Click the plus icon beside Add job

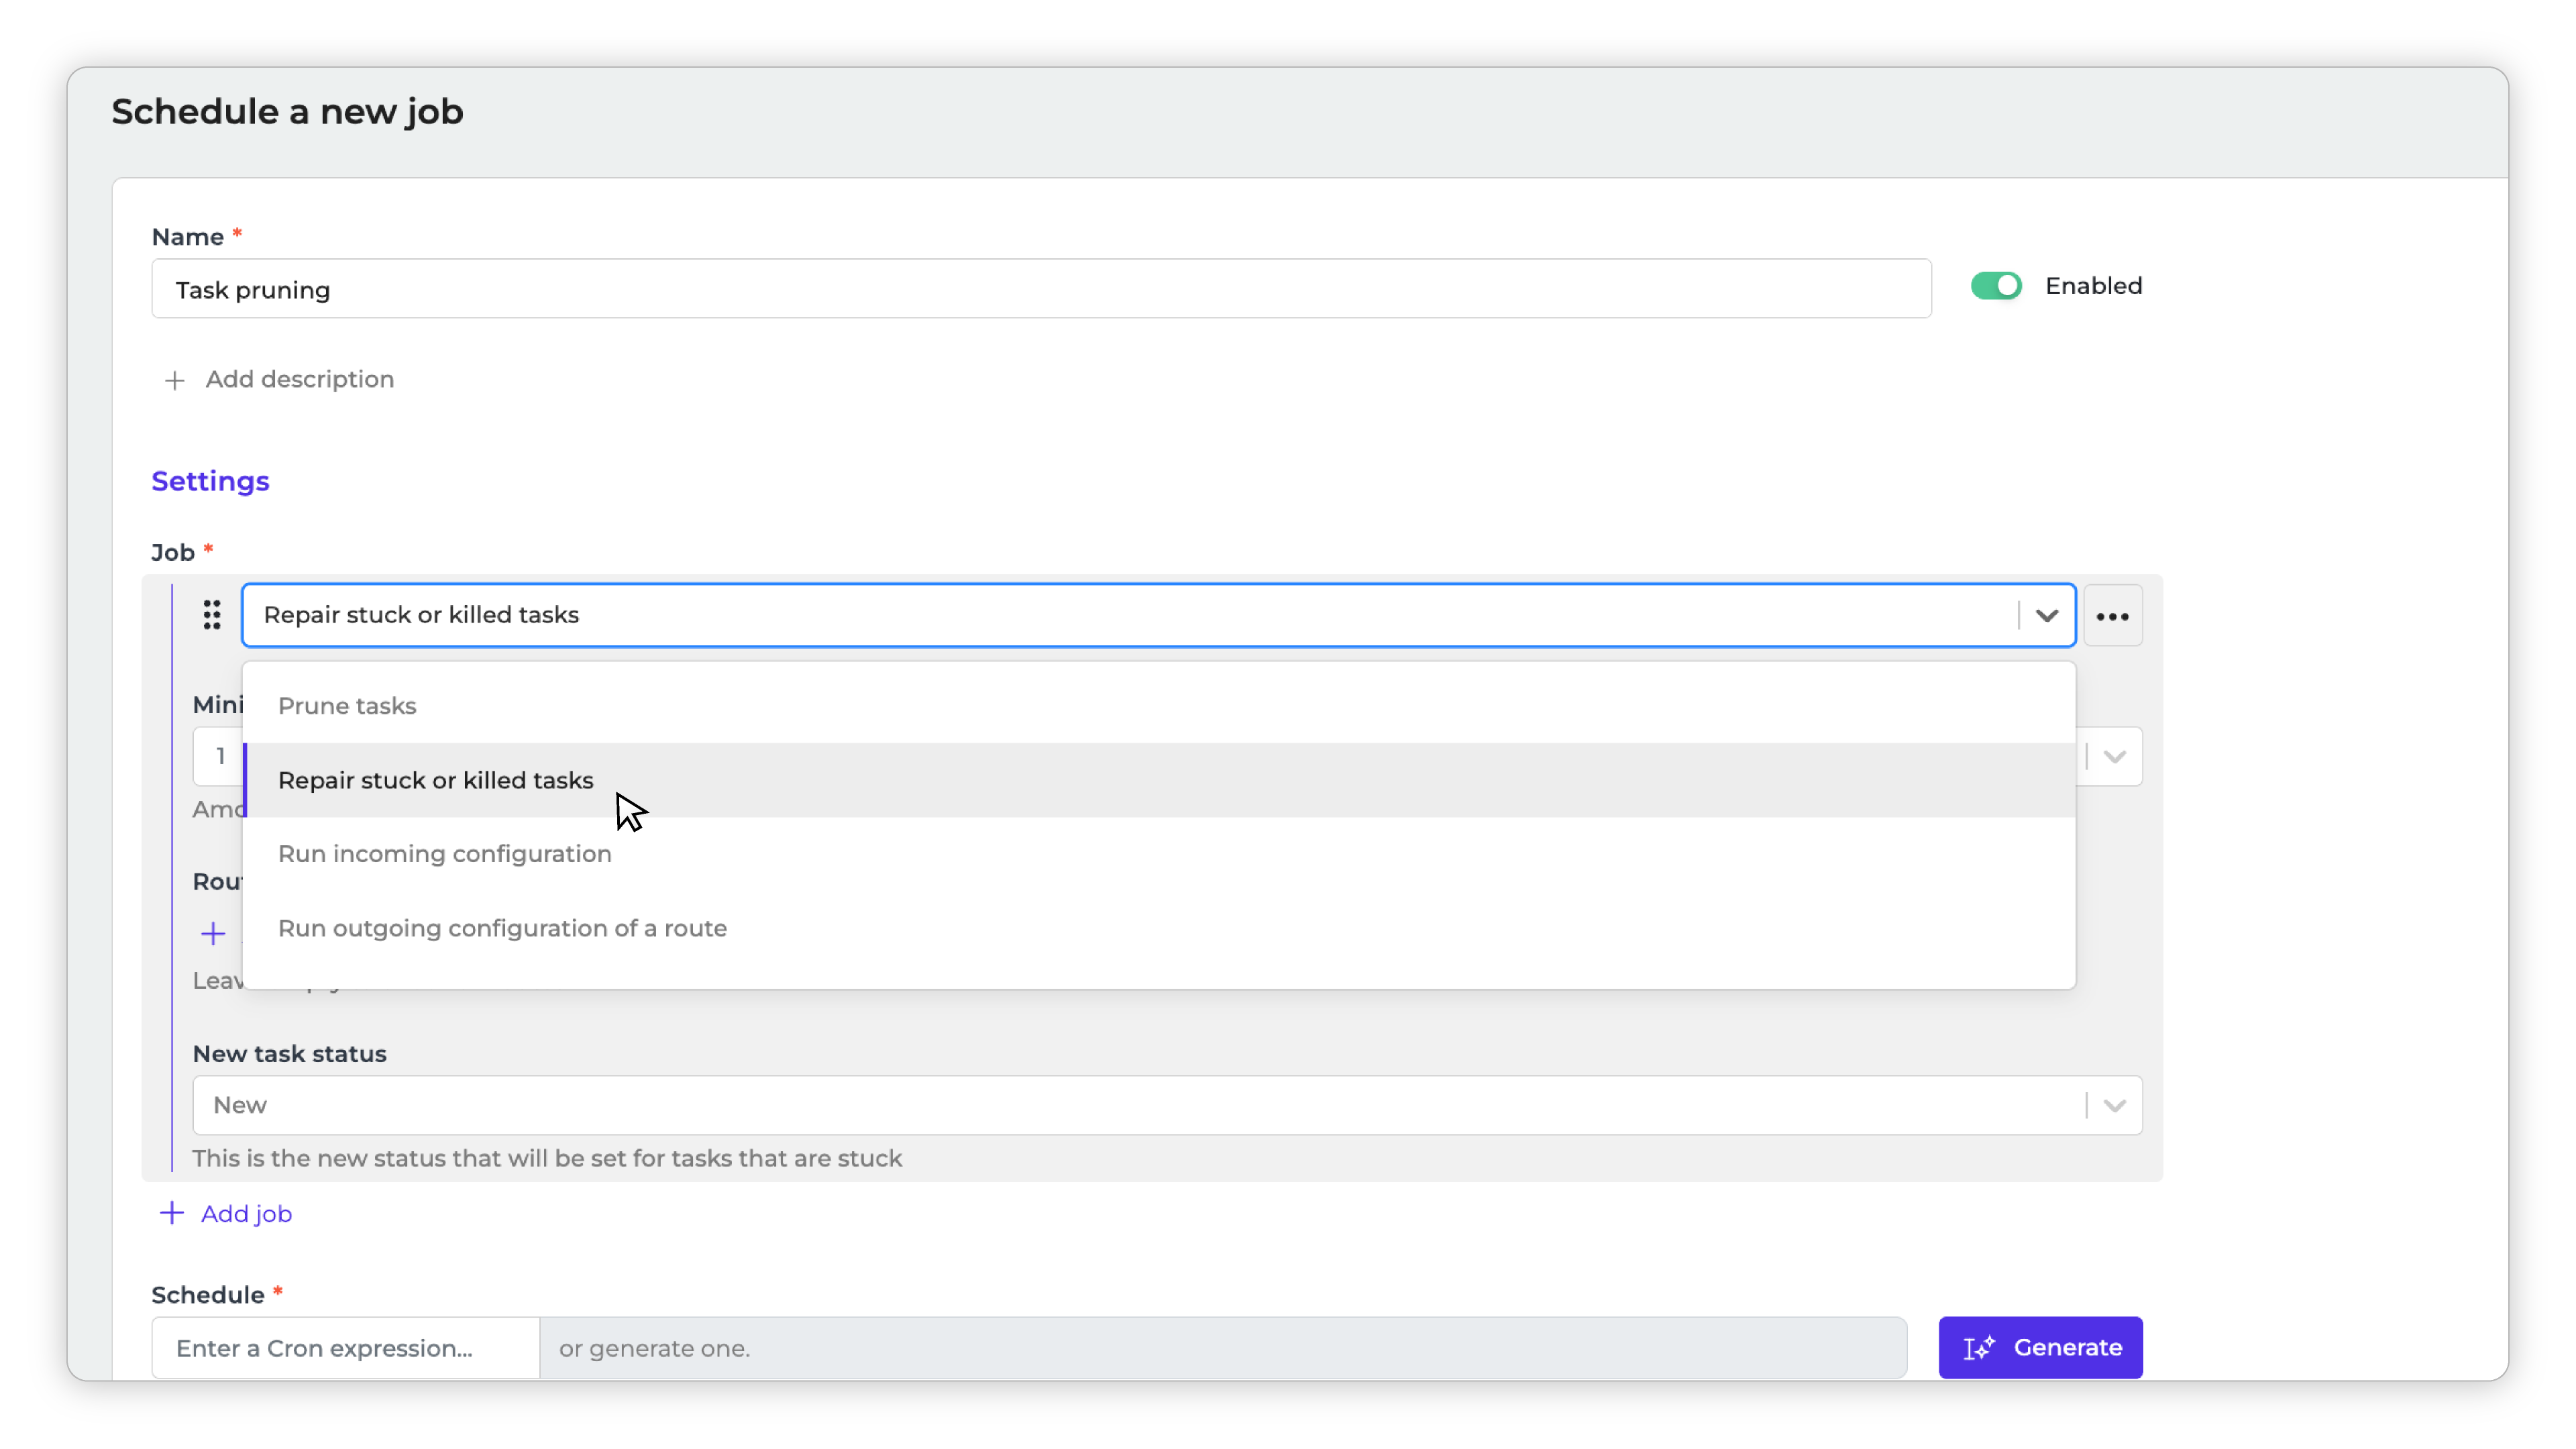[x=172, y=1213]
